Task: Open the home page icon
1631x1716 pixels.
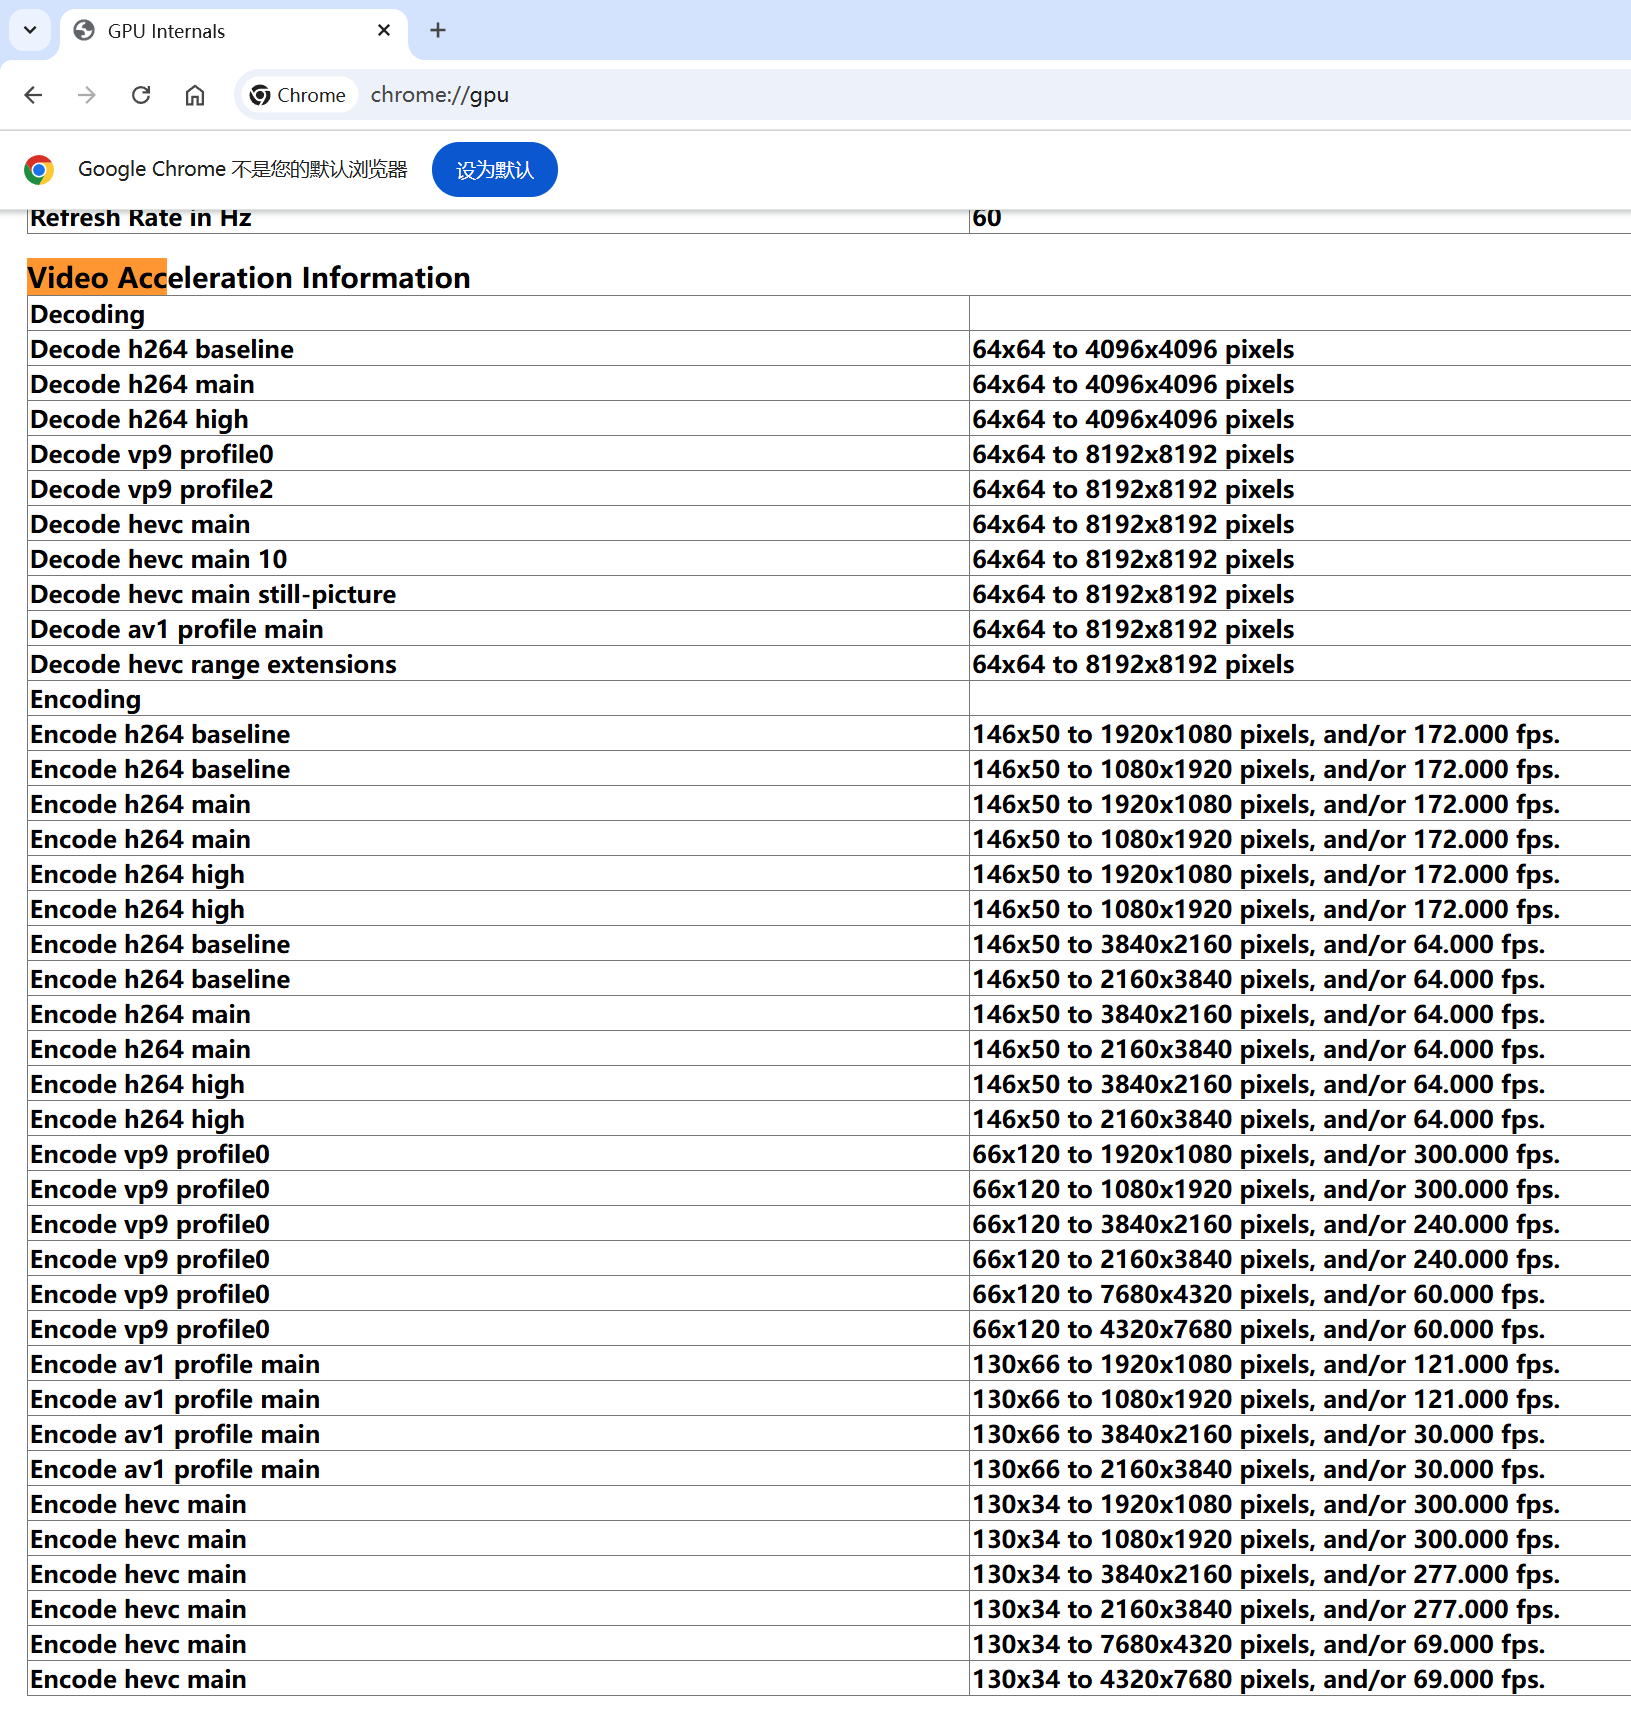Action: (195, 95)
